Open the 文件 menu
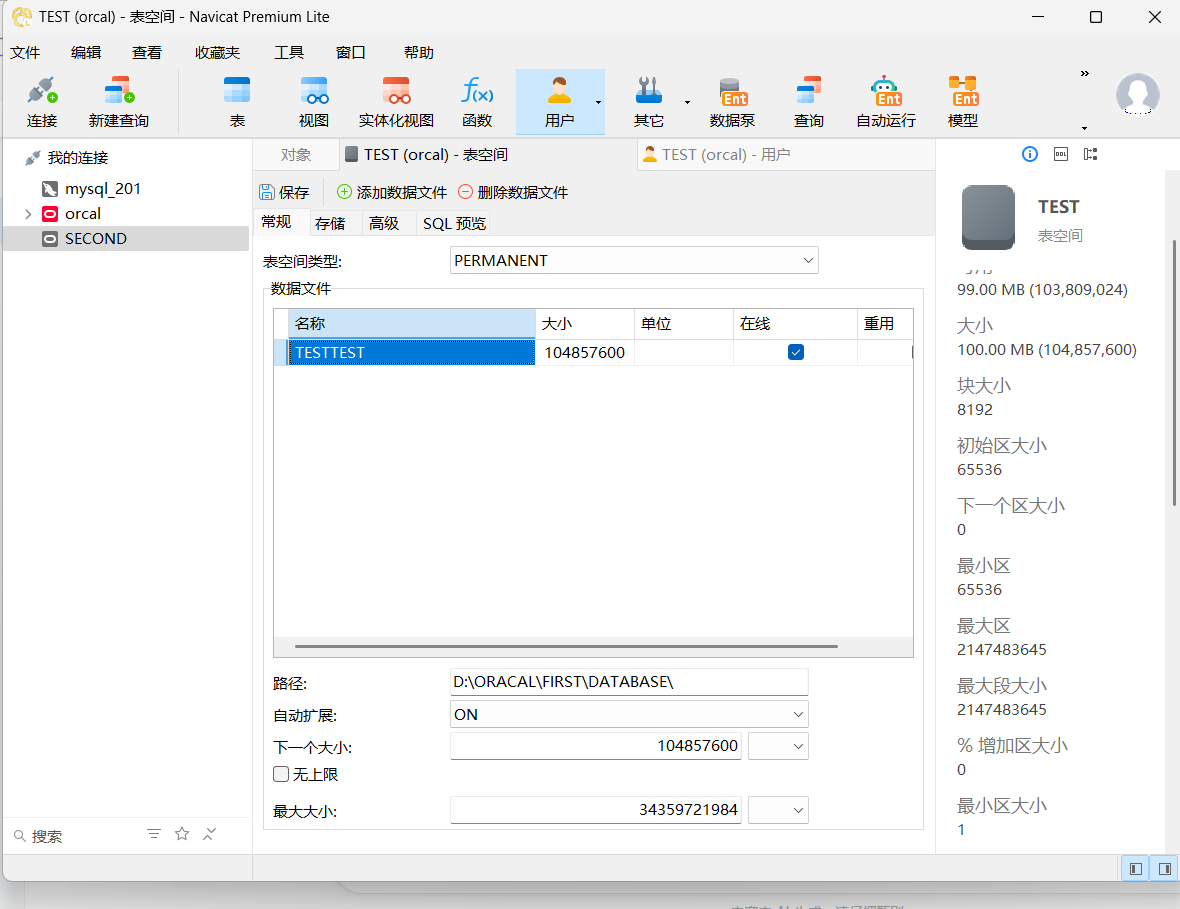1180x909 pixels. [25, 53]
